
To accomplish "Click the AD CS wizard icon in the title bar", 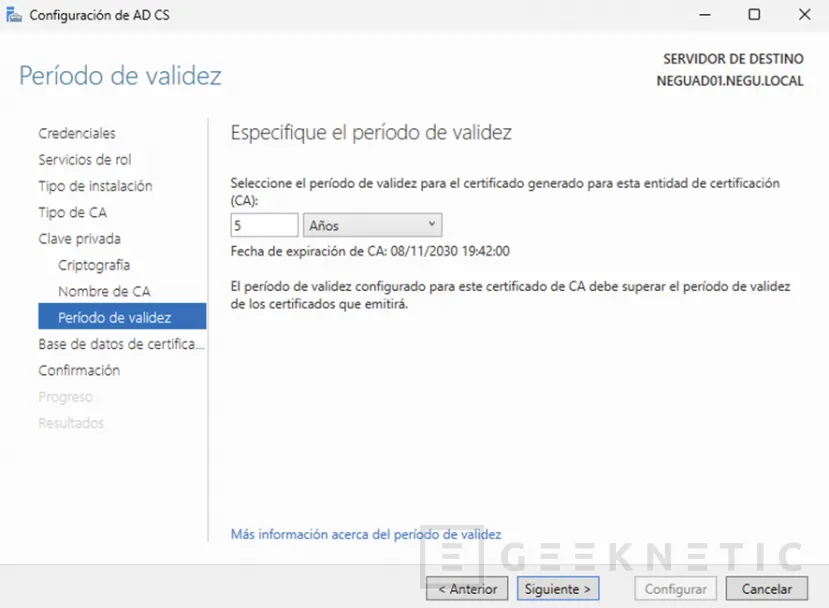I will point(15,15).
